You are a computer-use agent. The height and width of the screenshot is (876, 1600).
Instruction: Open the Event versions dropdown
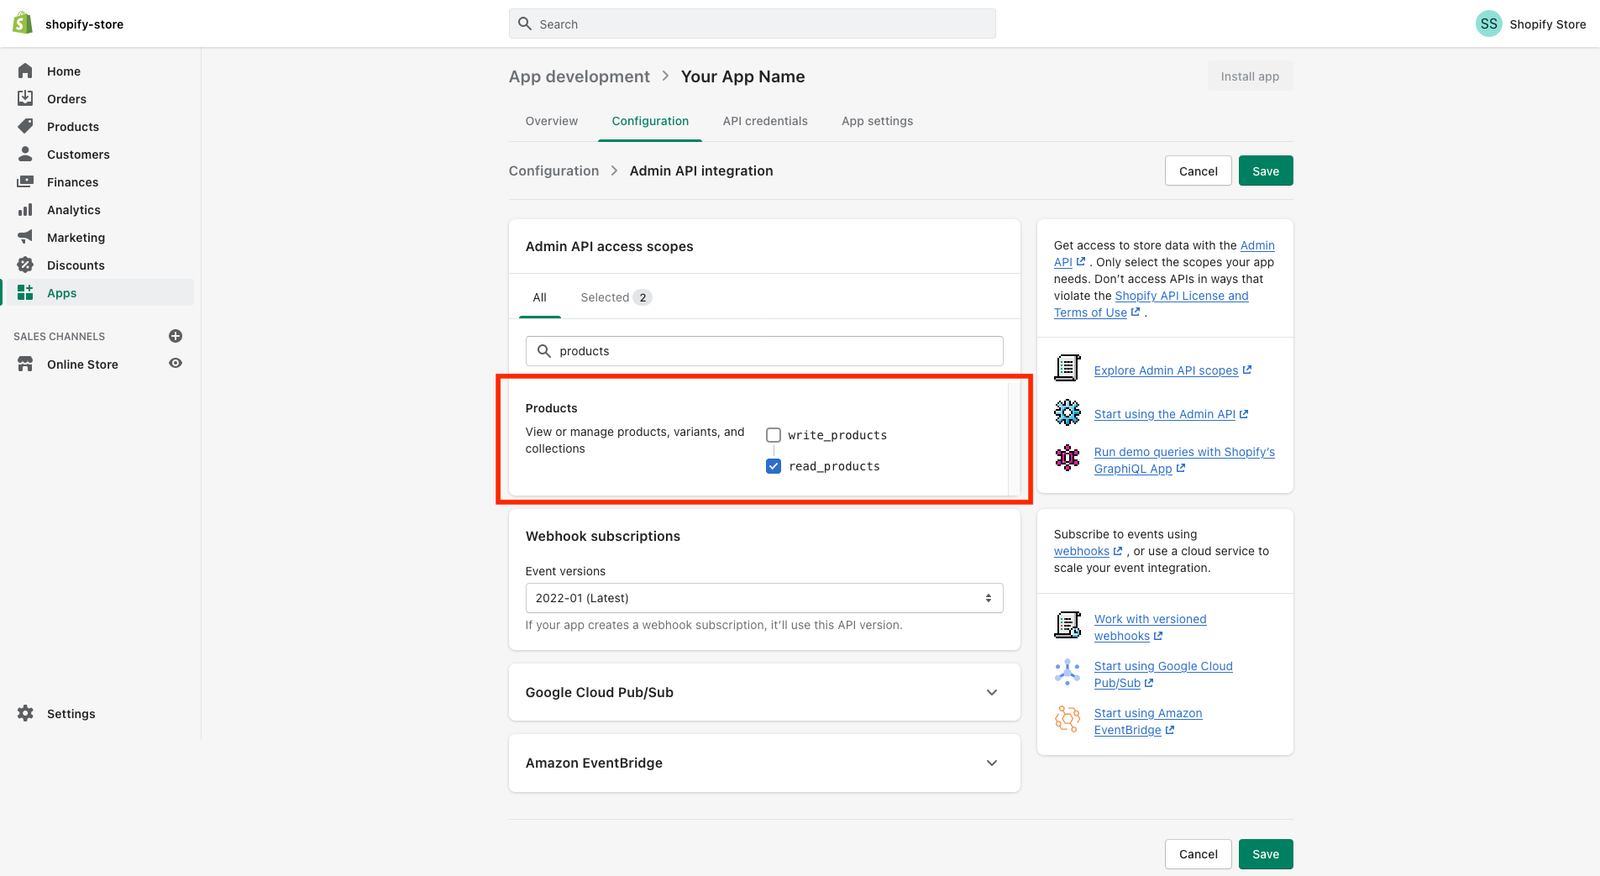(x=764, y=598)
